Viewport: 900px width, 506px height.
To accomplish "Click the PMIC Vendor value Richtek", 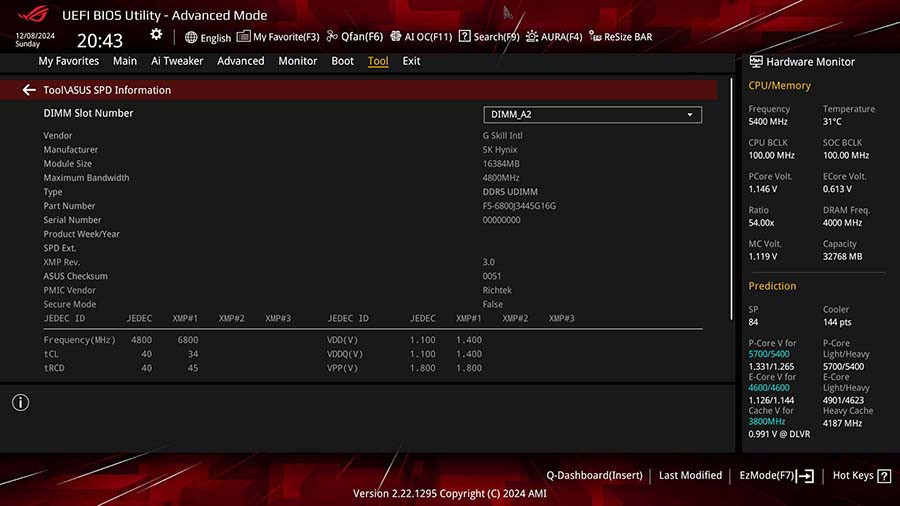I will (x=497, y=290).
